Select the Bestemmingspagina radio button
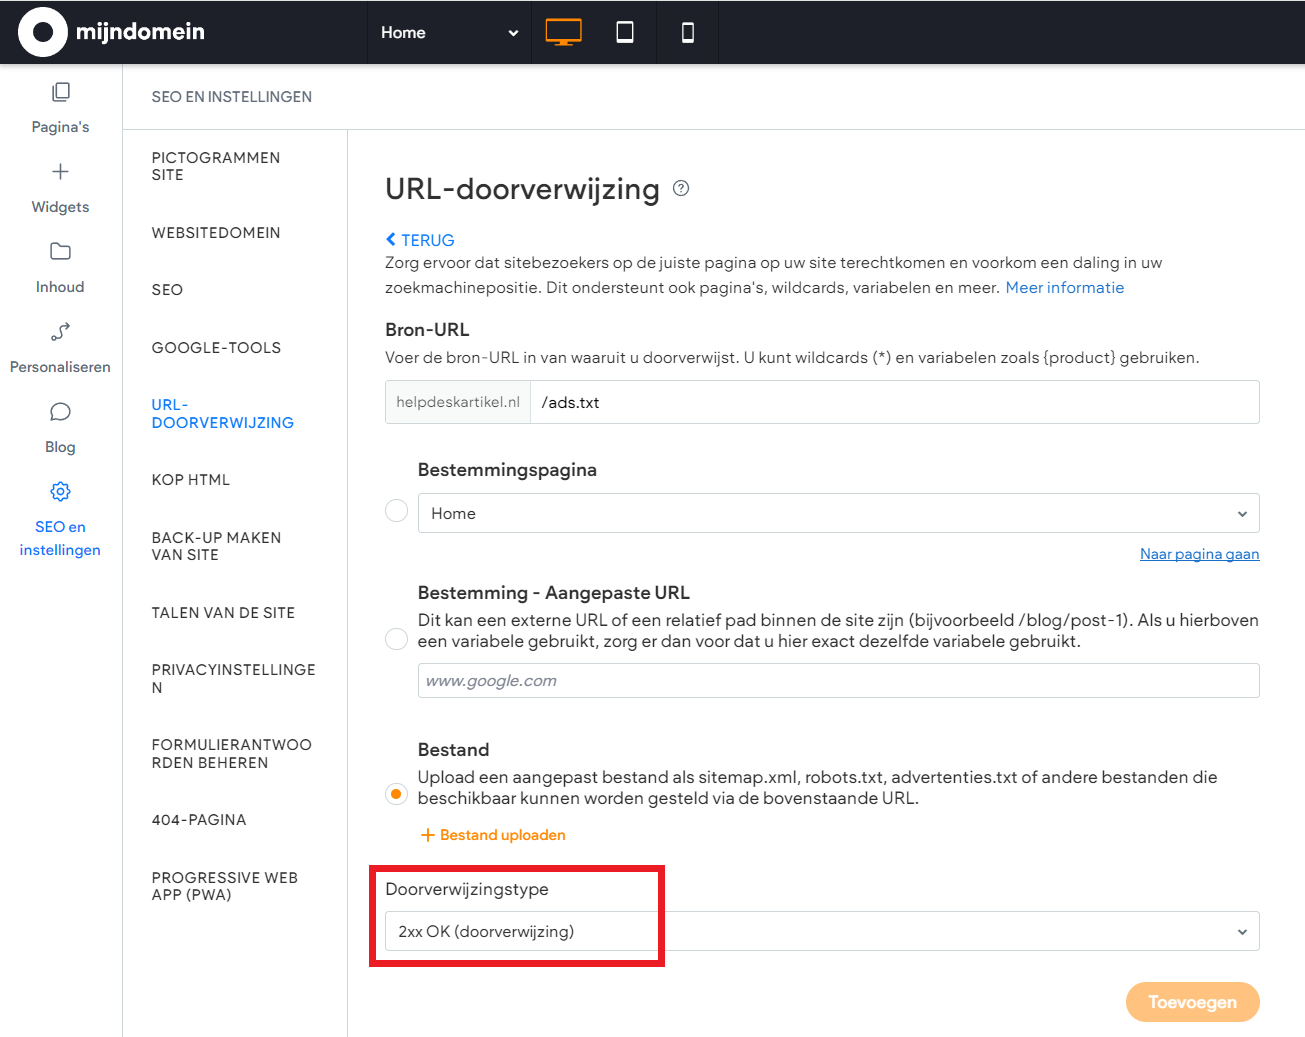The image size is (1305, 1037). [x=397, y=511]
